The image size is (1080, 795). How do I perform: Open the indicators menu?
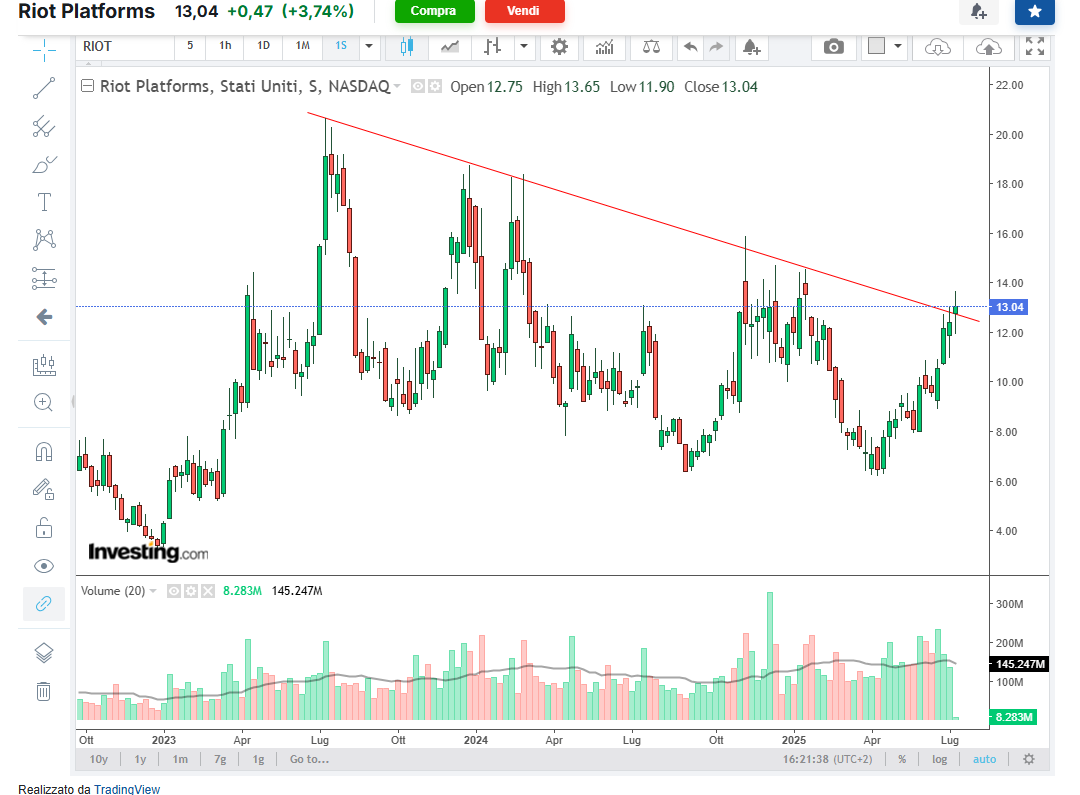(605, 46)
